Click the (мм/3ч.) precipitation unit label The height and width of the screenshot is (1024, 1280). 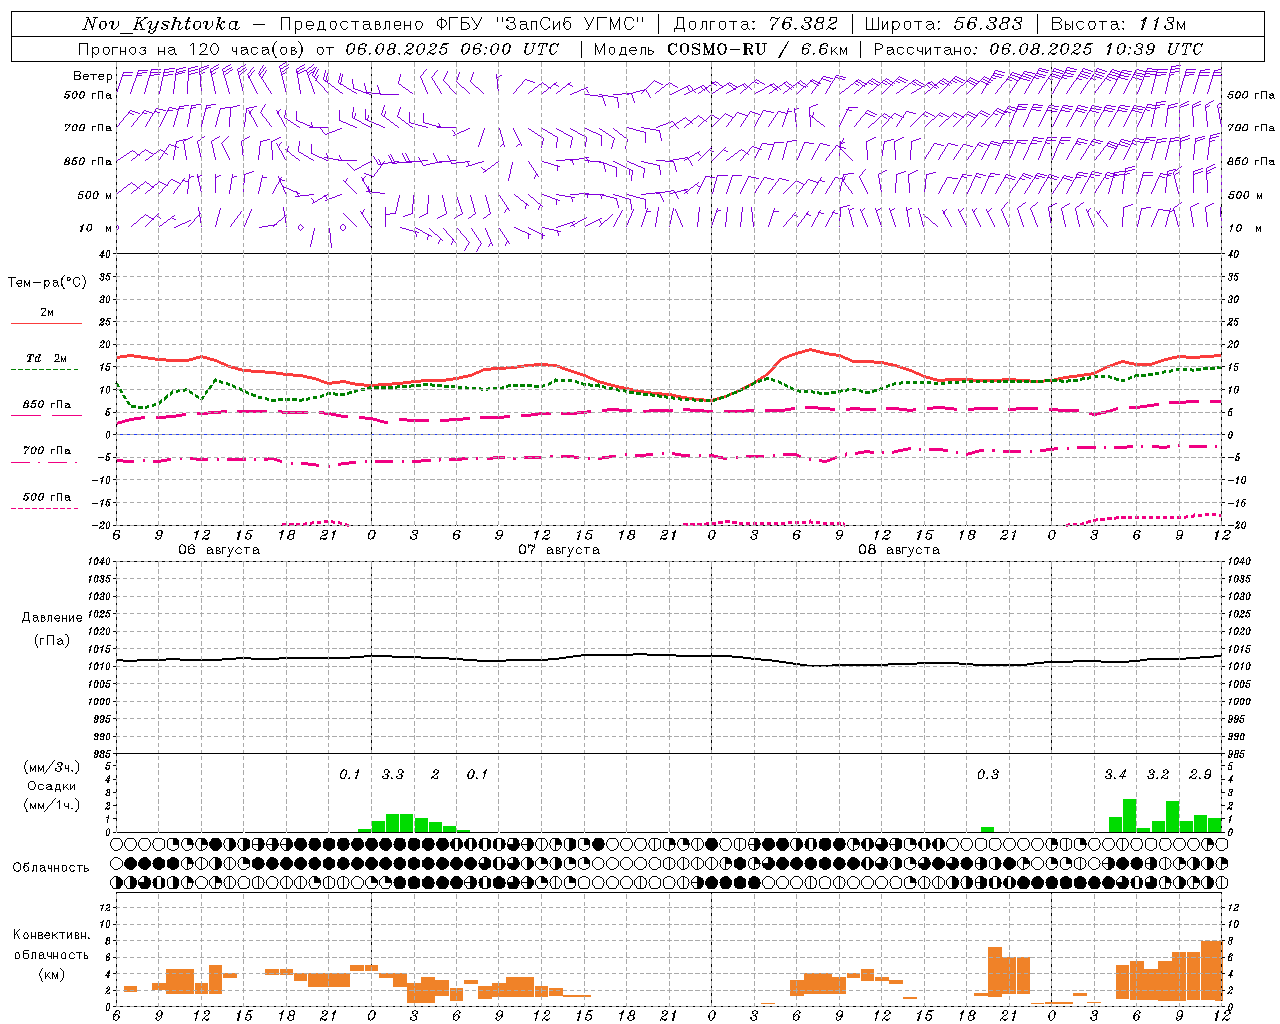pos(52,767)
